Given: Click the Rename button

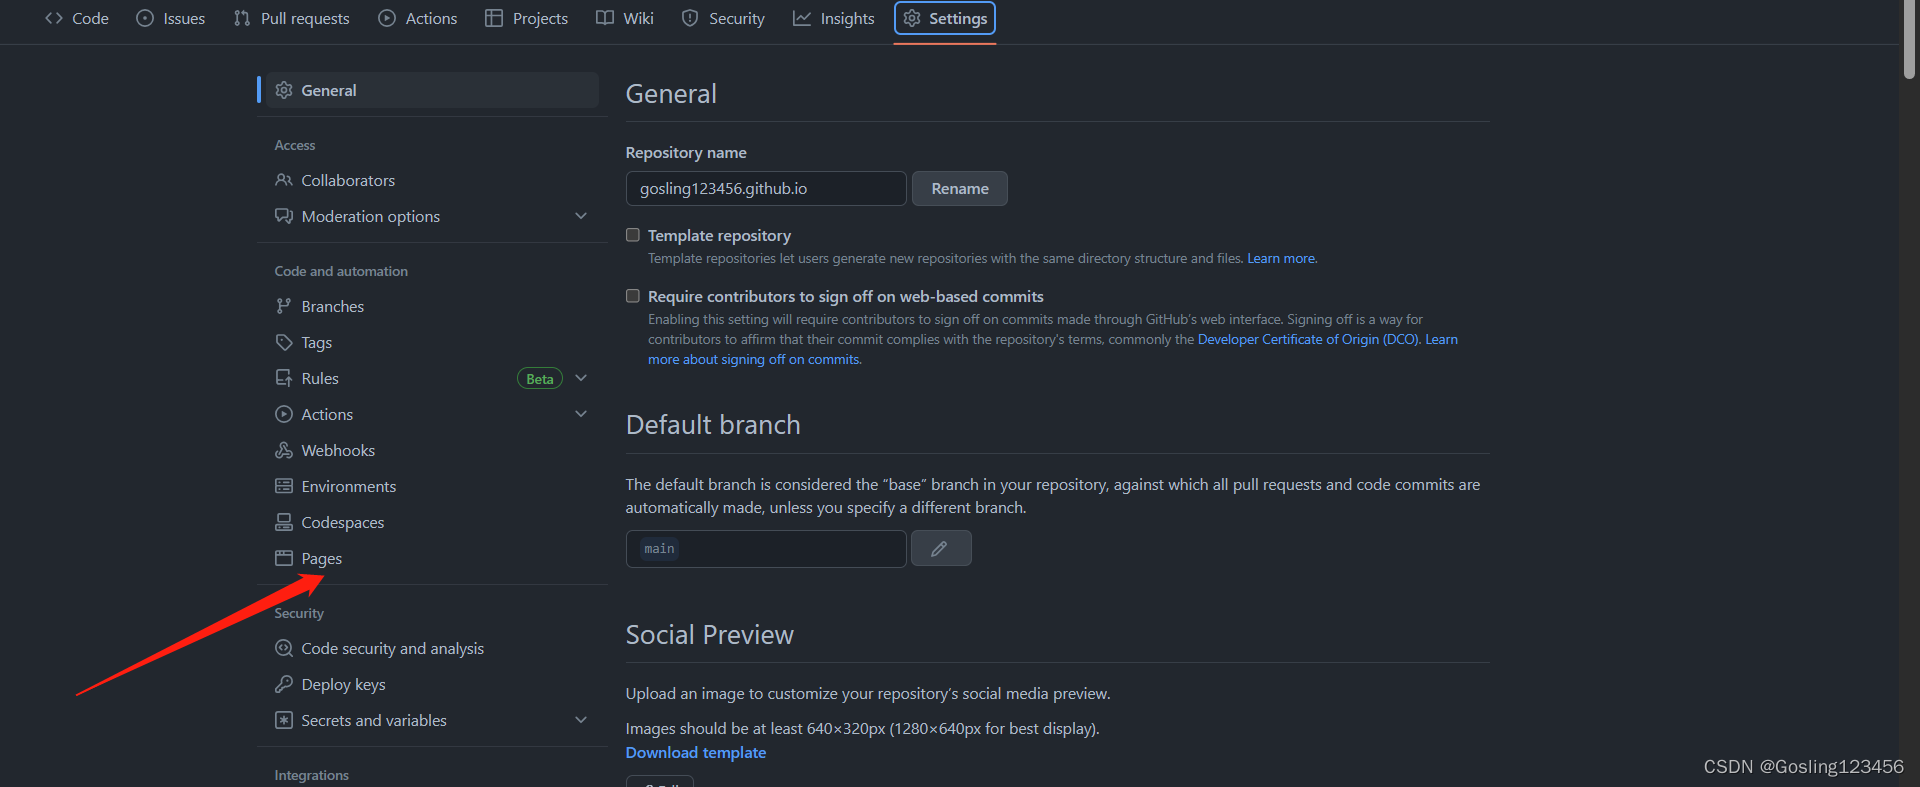Looking at the screenshot, I should tap(960, 188).
